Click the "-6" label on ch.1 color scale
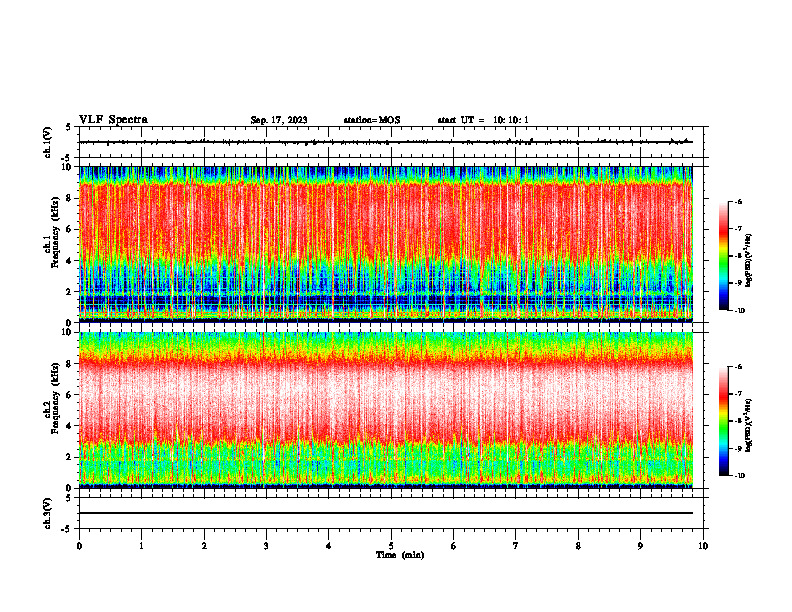This screenshot has width=792, height=612. click(738, 201)
